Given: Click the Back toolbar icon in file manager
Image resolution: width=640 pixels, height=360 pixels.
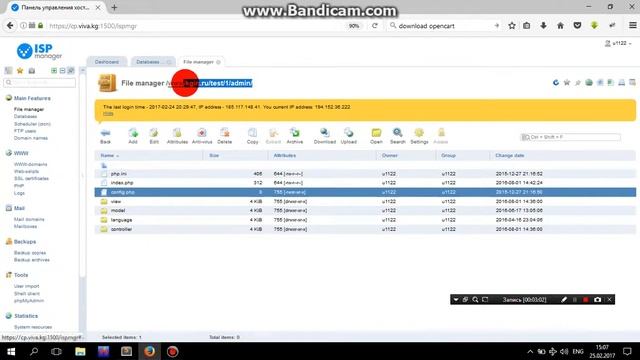Looking at the screenshot, I should click(105, 136).
